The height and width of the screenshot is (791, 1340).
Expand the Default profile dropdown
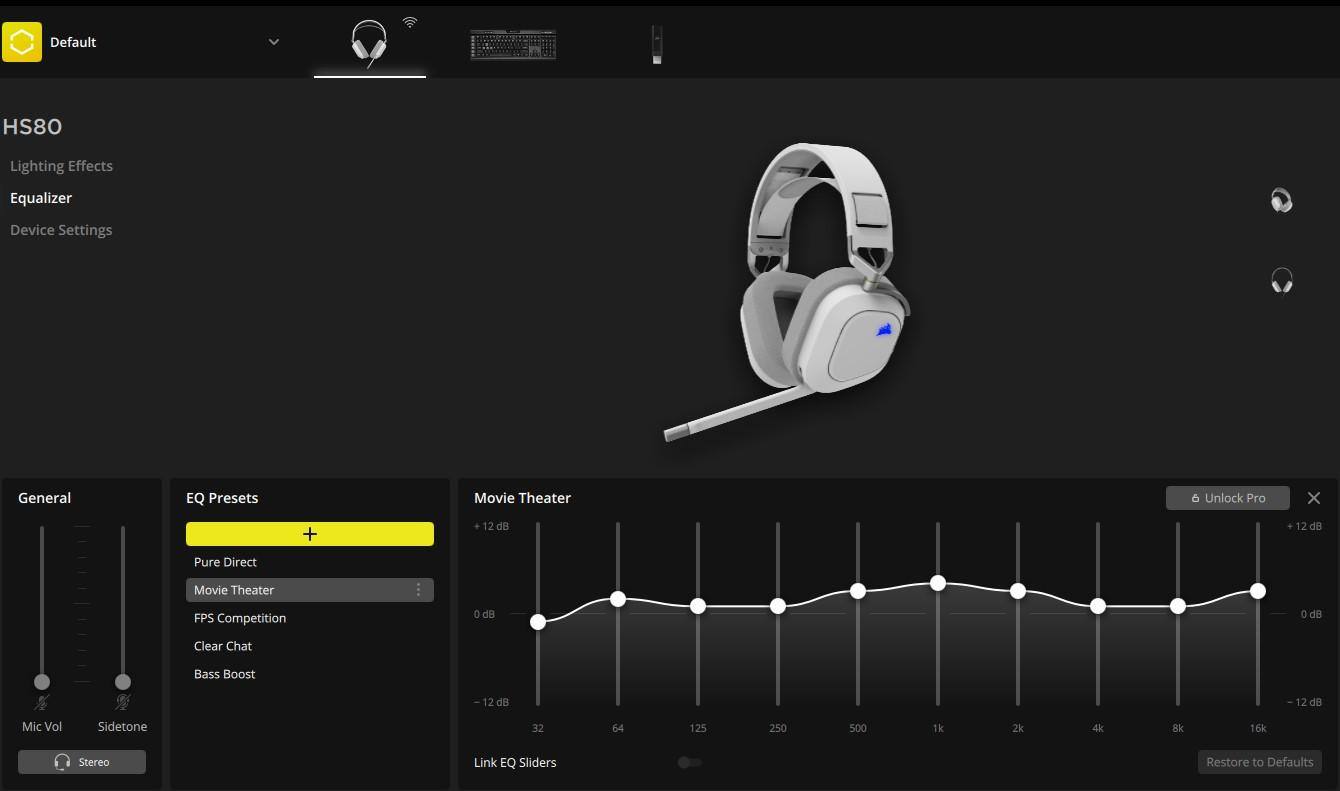pyautogui.click(x=273, y=42)
